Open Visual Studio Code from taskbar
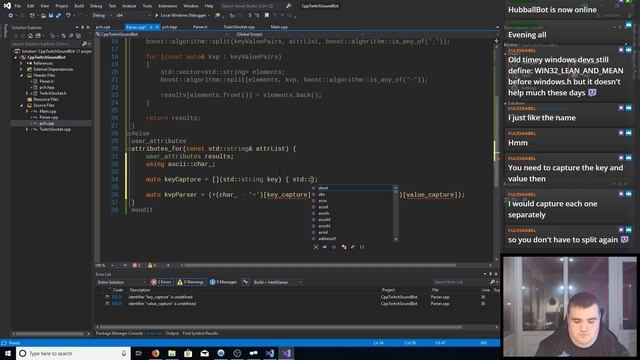Screen dimensions: 640x360 [270, 353]
